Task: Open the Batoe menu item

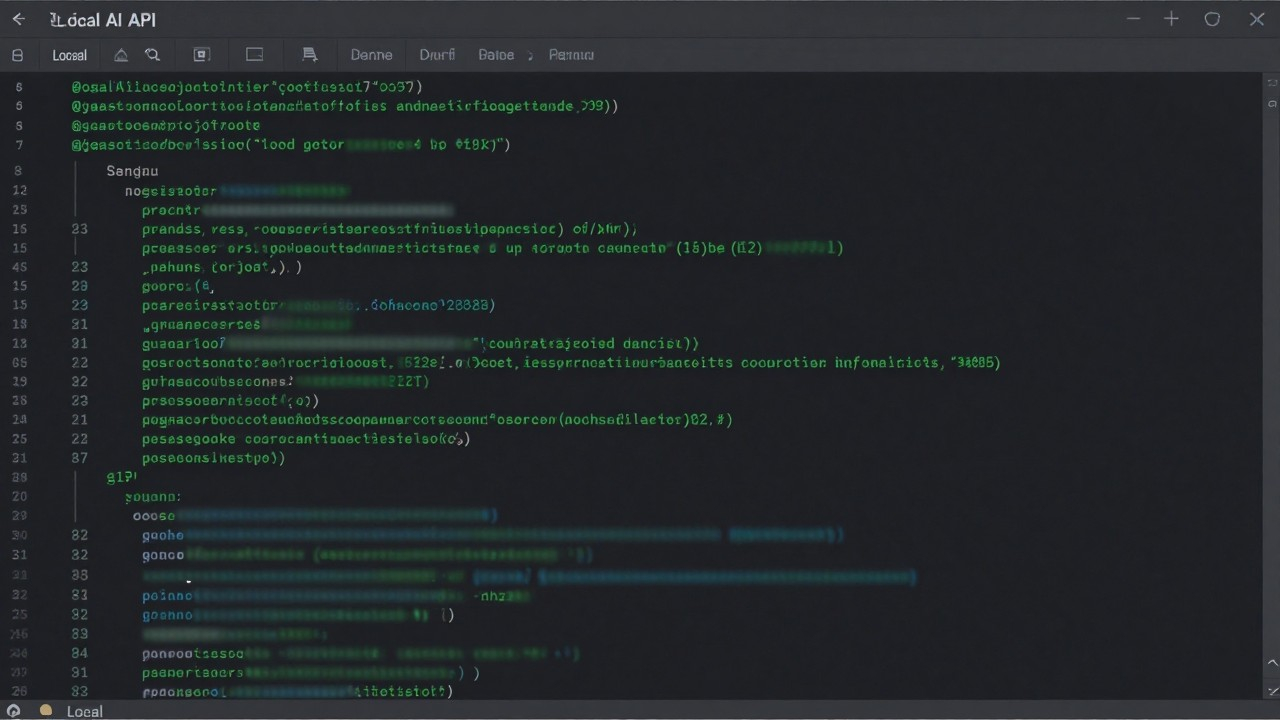Action: (496, 55)
